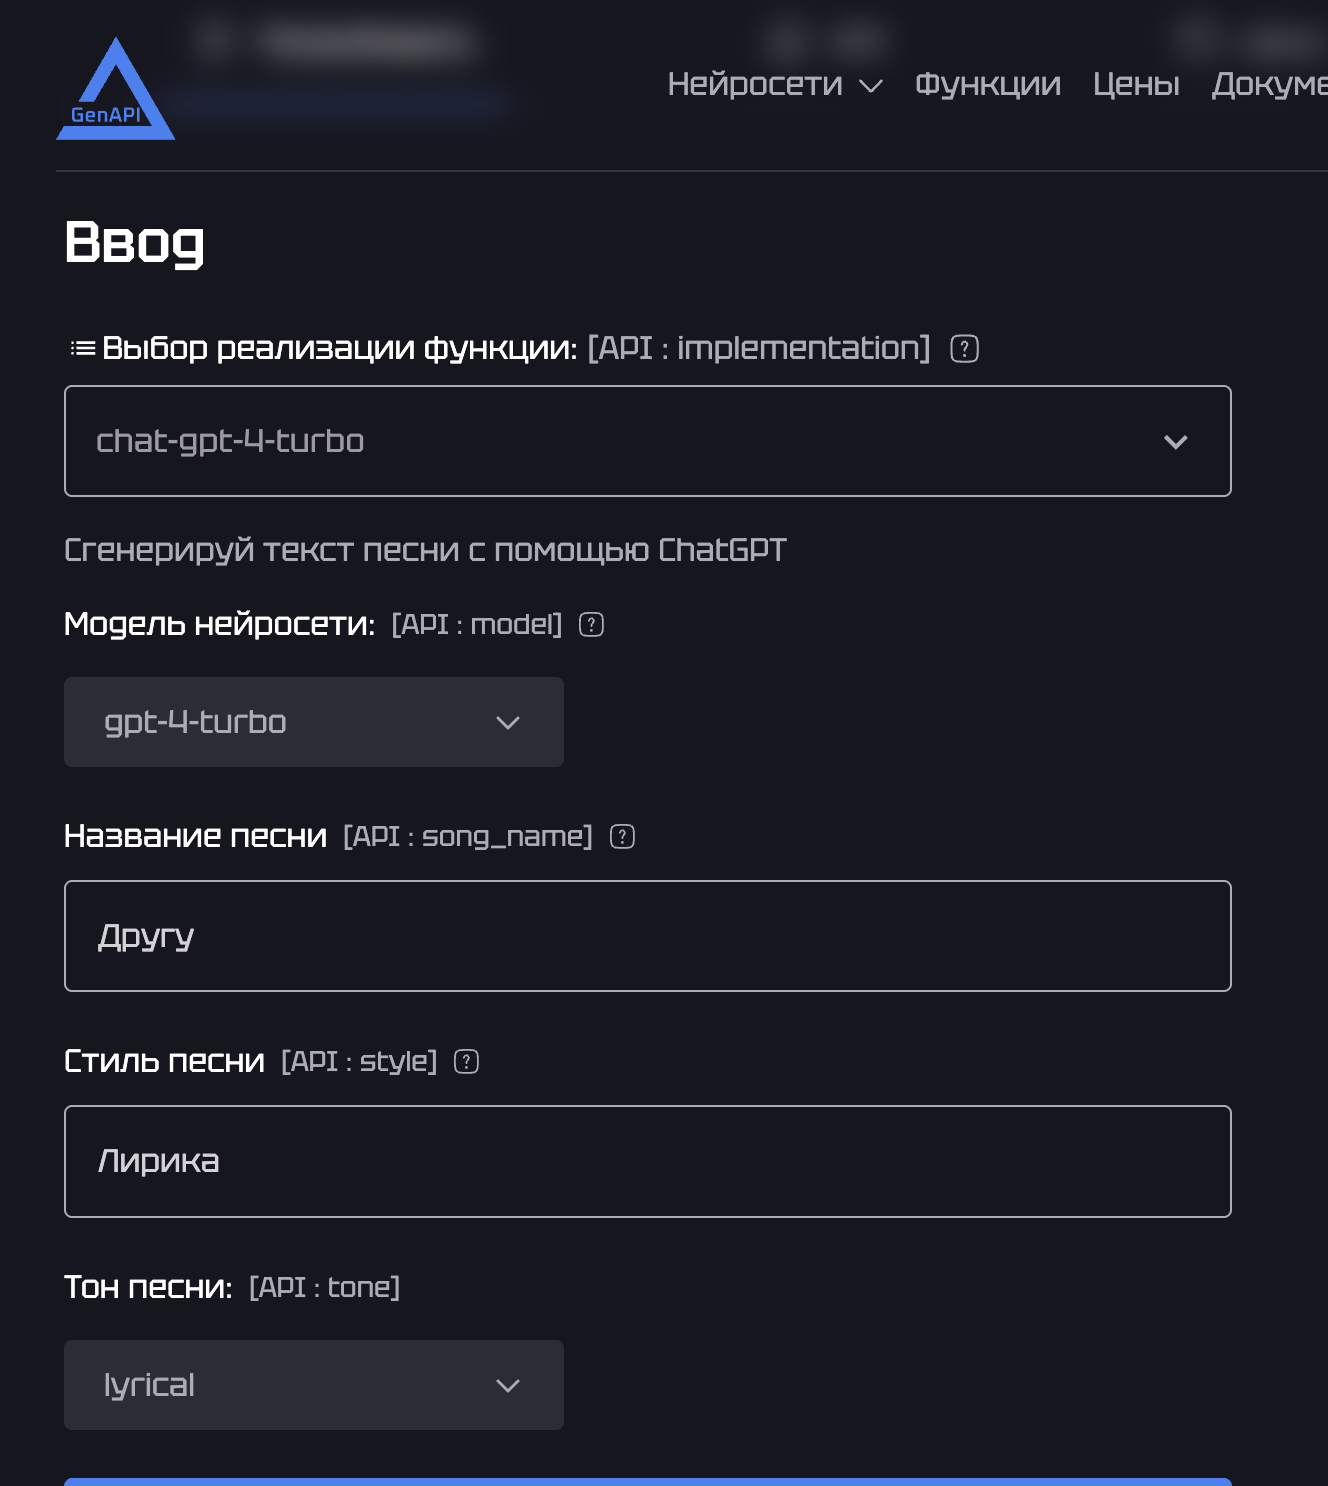1328x1486 pixels.
Task: Open help icon beside style label
Action: [466, 1062]
